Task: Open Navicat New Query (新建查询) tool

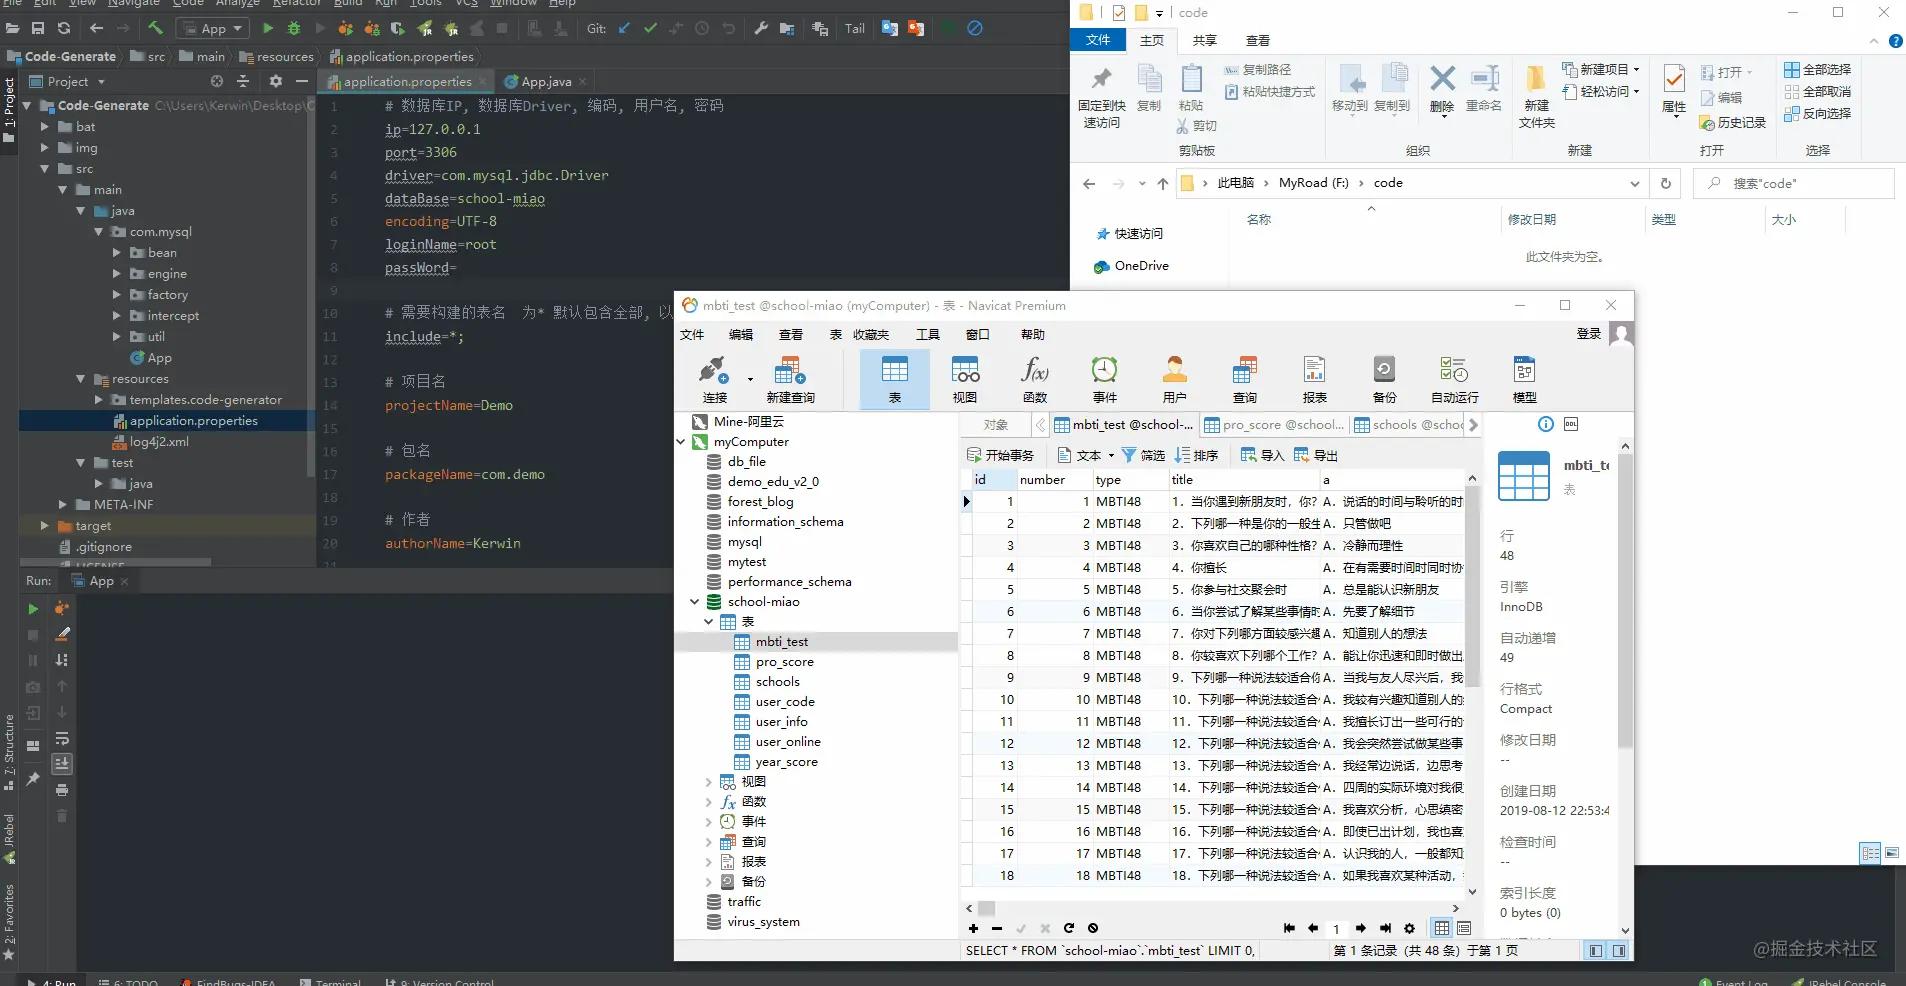Action: tap(790, 380)
